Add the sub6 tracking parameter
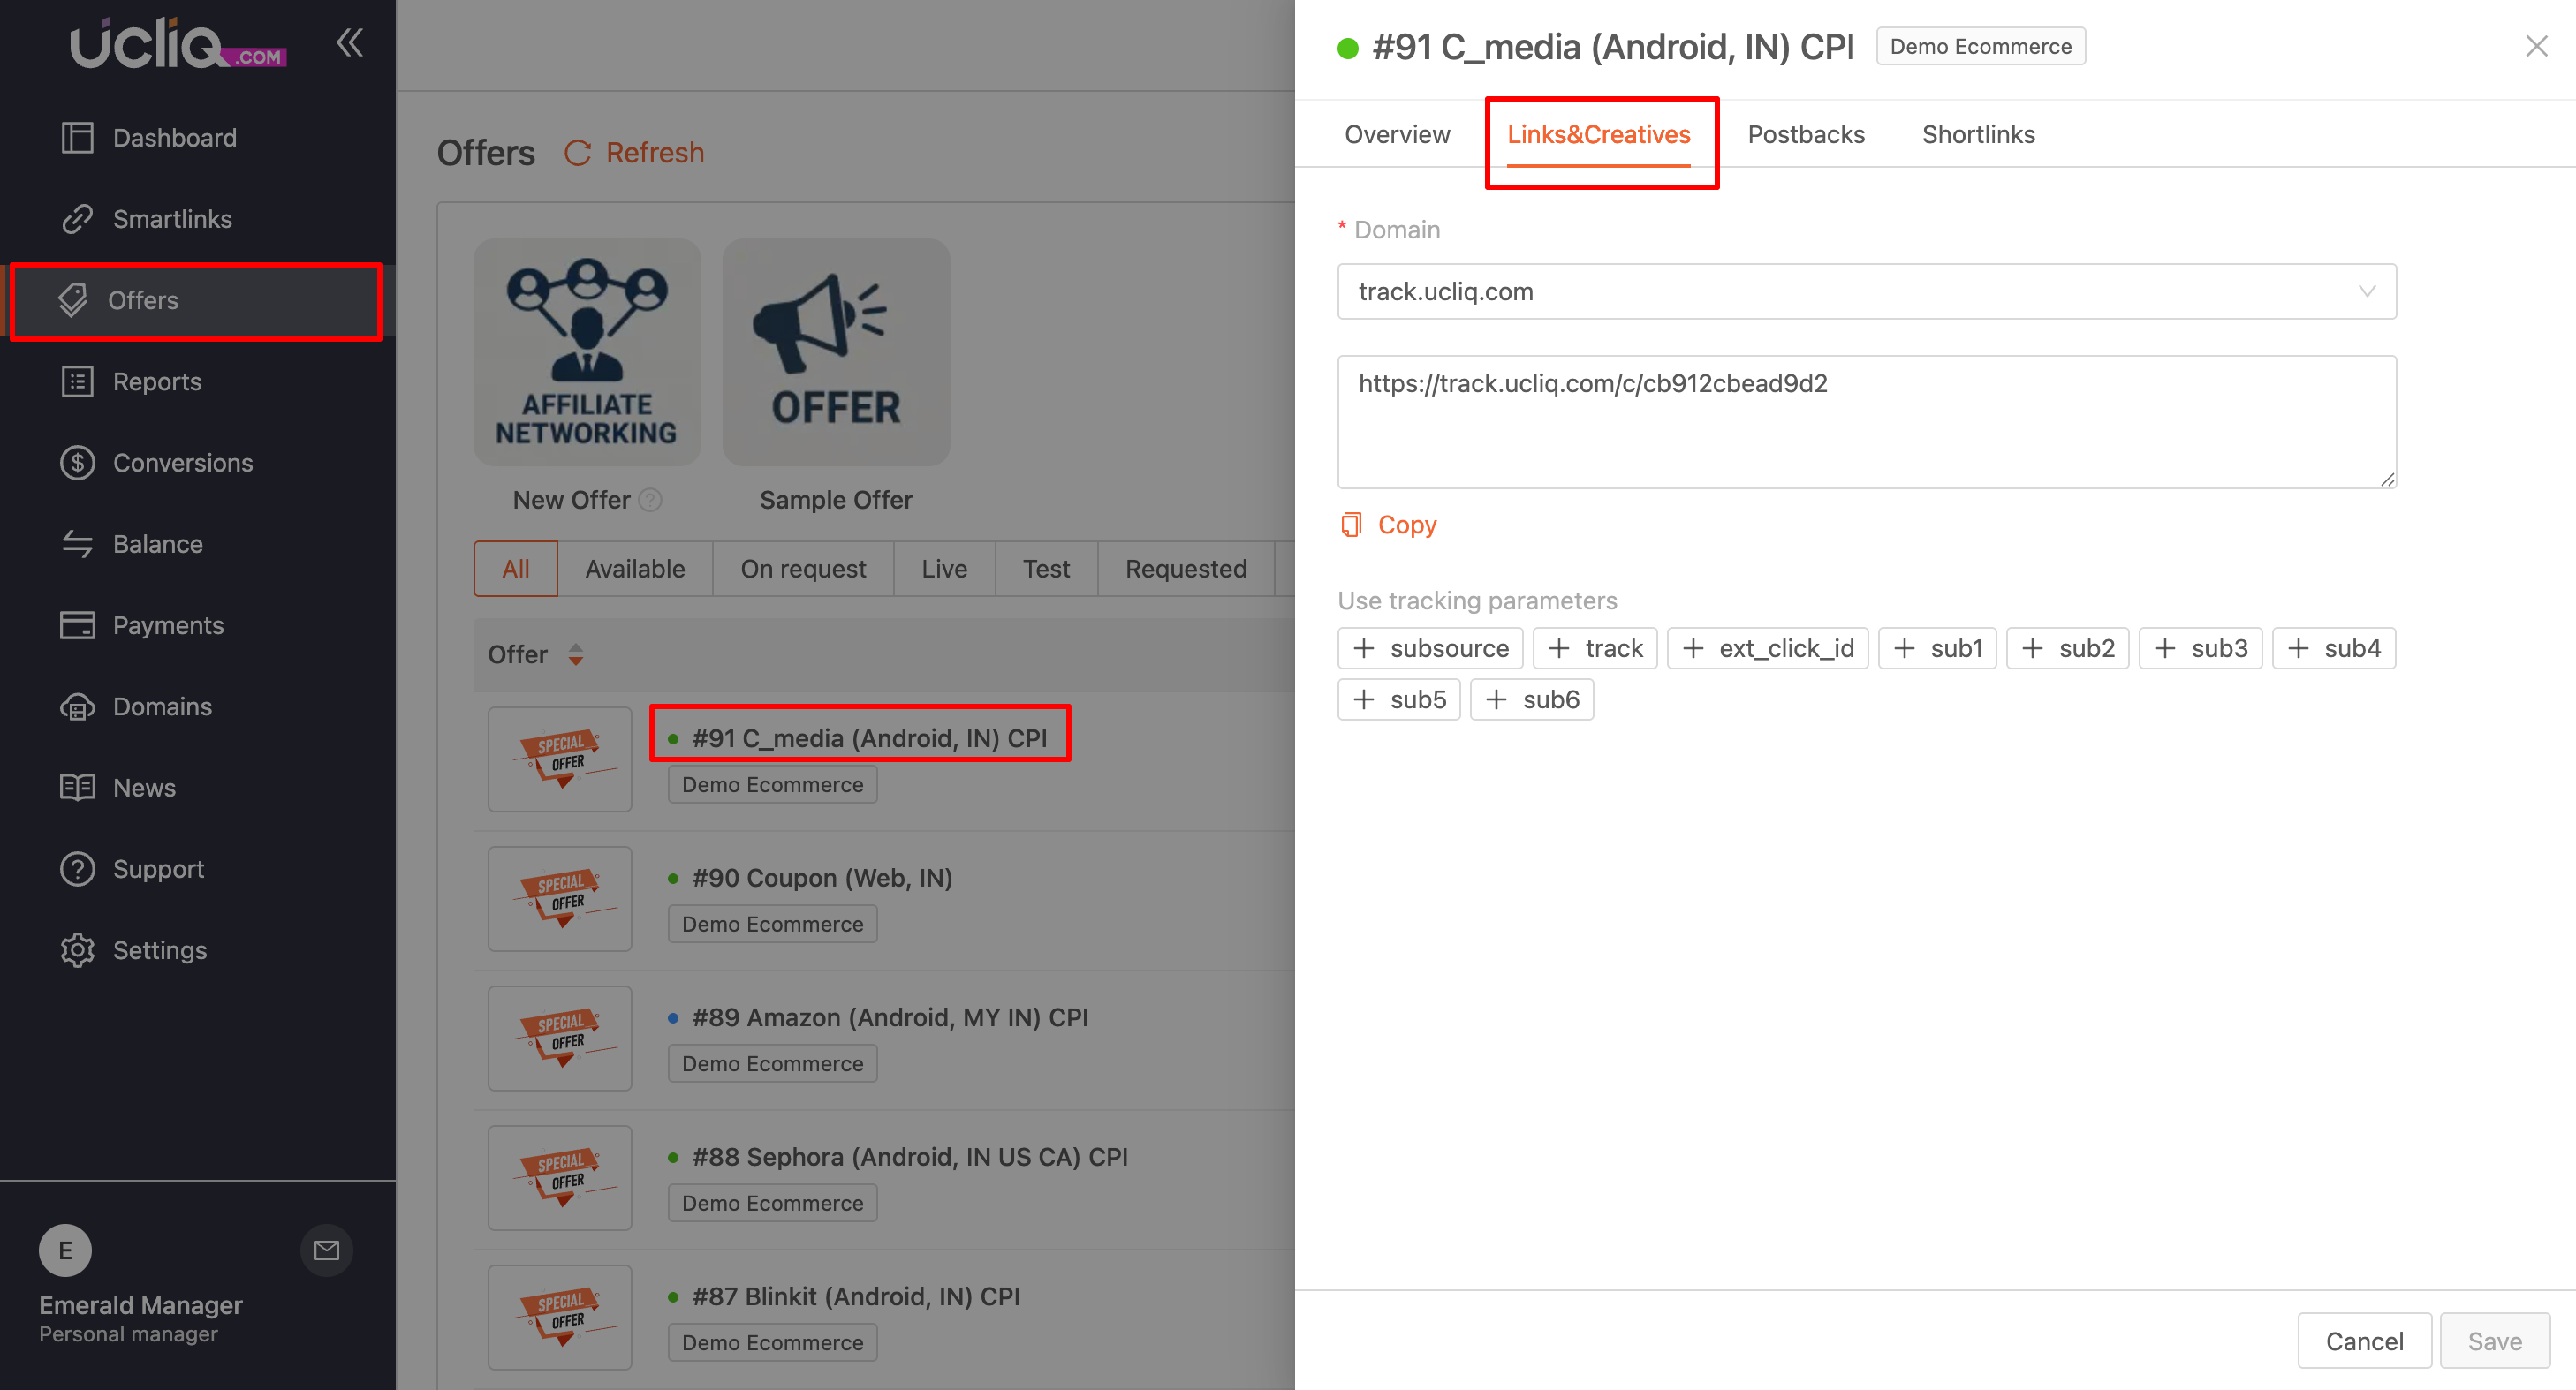 [1531, 699]
